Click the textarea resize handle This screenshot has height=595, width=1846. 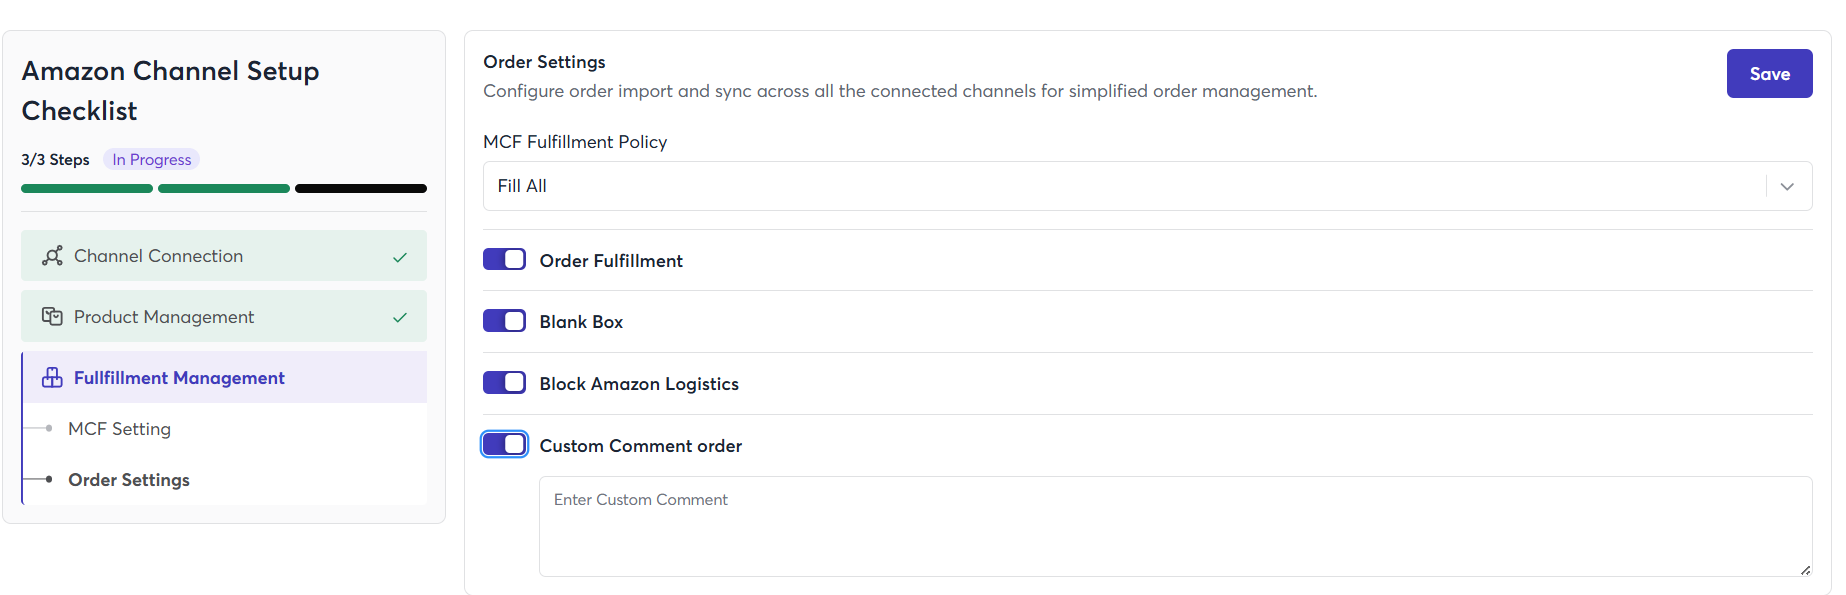(x=1805, y=570)
